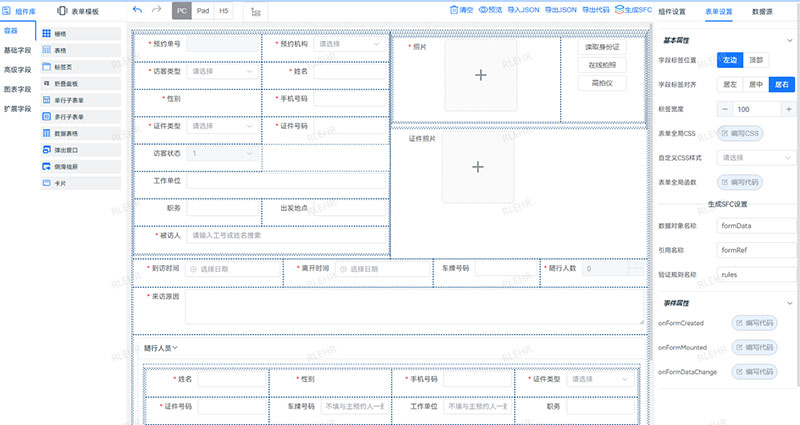Click 清空 trash icon to clear form
The width and height of the screenshot is (800, 425).
(x=454, y=10)
